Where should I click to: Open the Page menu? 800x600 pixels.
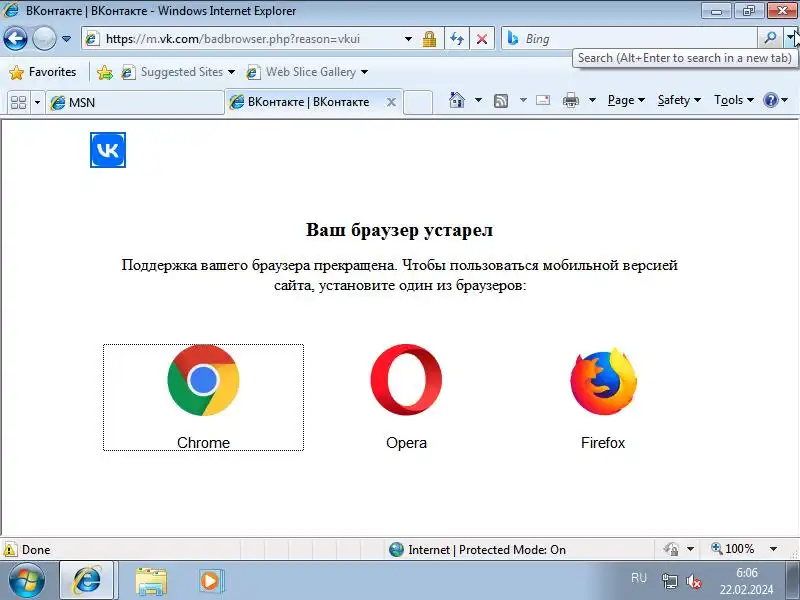[x=626, y=100]
